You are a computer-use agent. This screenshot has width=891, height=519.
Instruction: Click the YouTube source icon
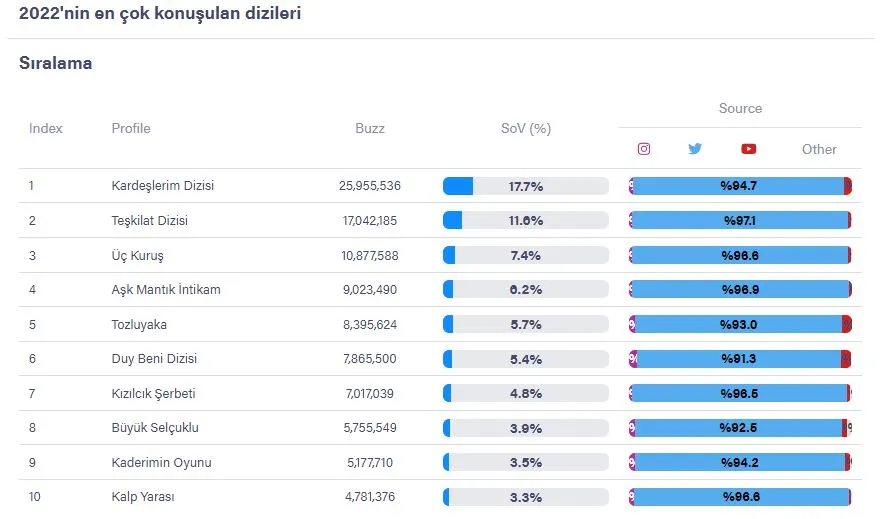pos(748,149)
